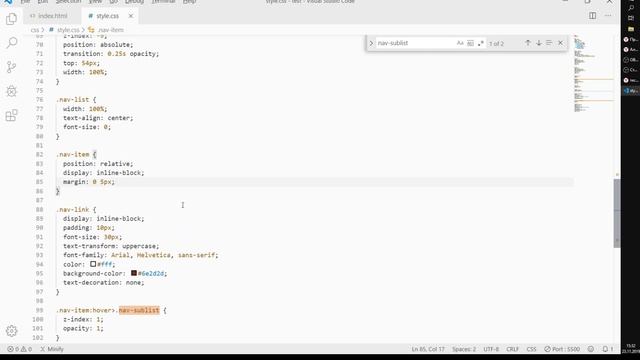Change language mode via CSS indicator
This screenshot has width=640, height=360.
[x=531, y=349]
